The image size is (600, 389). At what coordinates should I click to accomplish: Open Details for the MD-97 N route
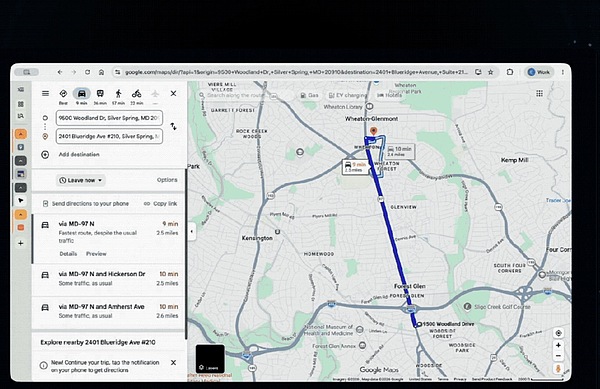(68, 254)
